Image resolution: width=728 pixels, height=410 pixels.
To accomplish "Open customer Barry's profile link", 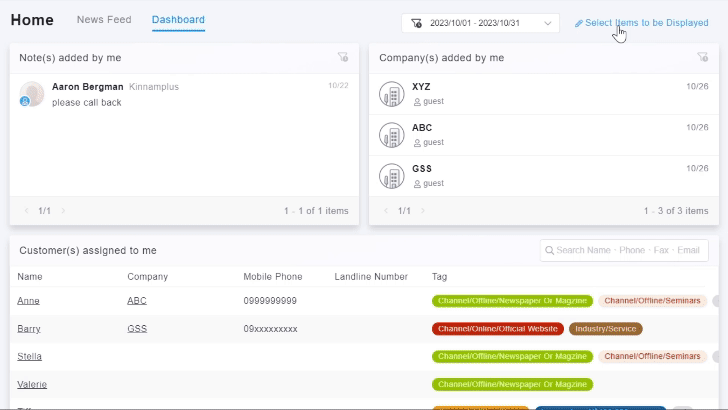I will [x=29, y=329].
